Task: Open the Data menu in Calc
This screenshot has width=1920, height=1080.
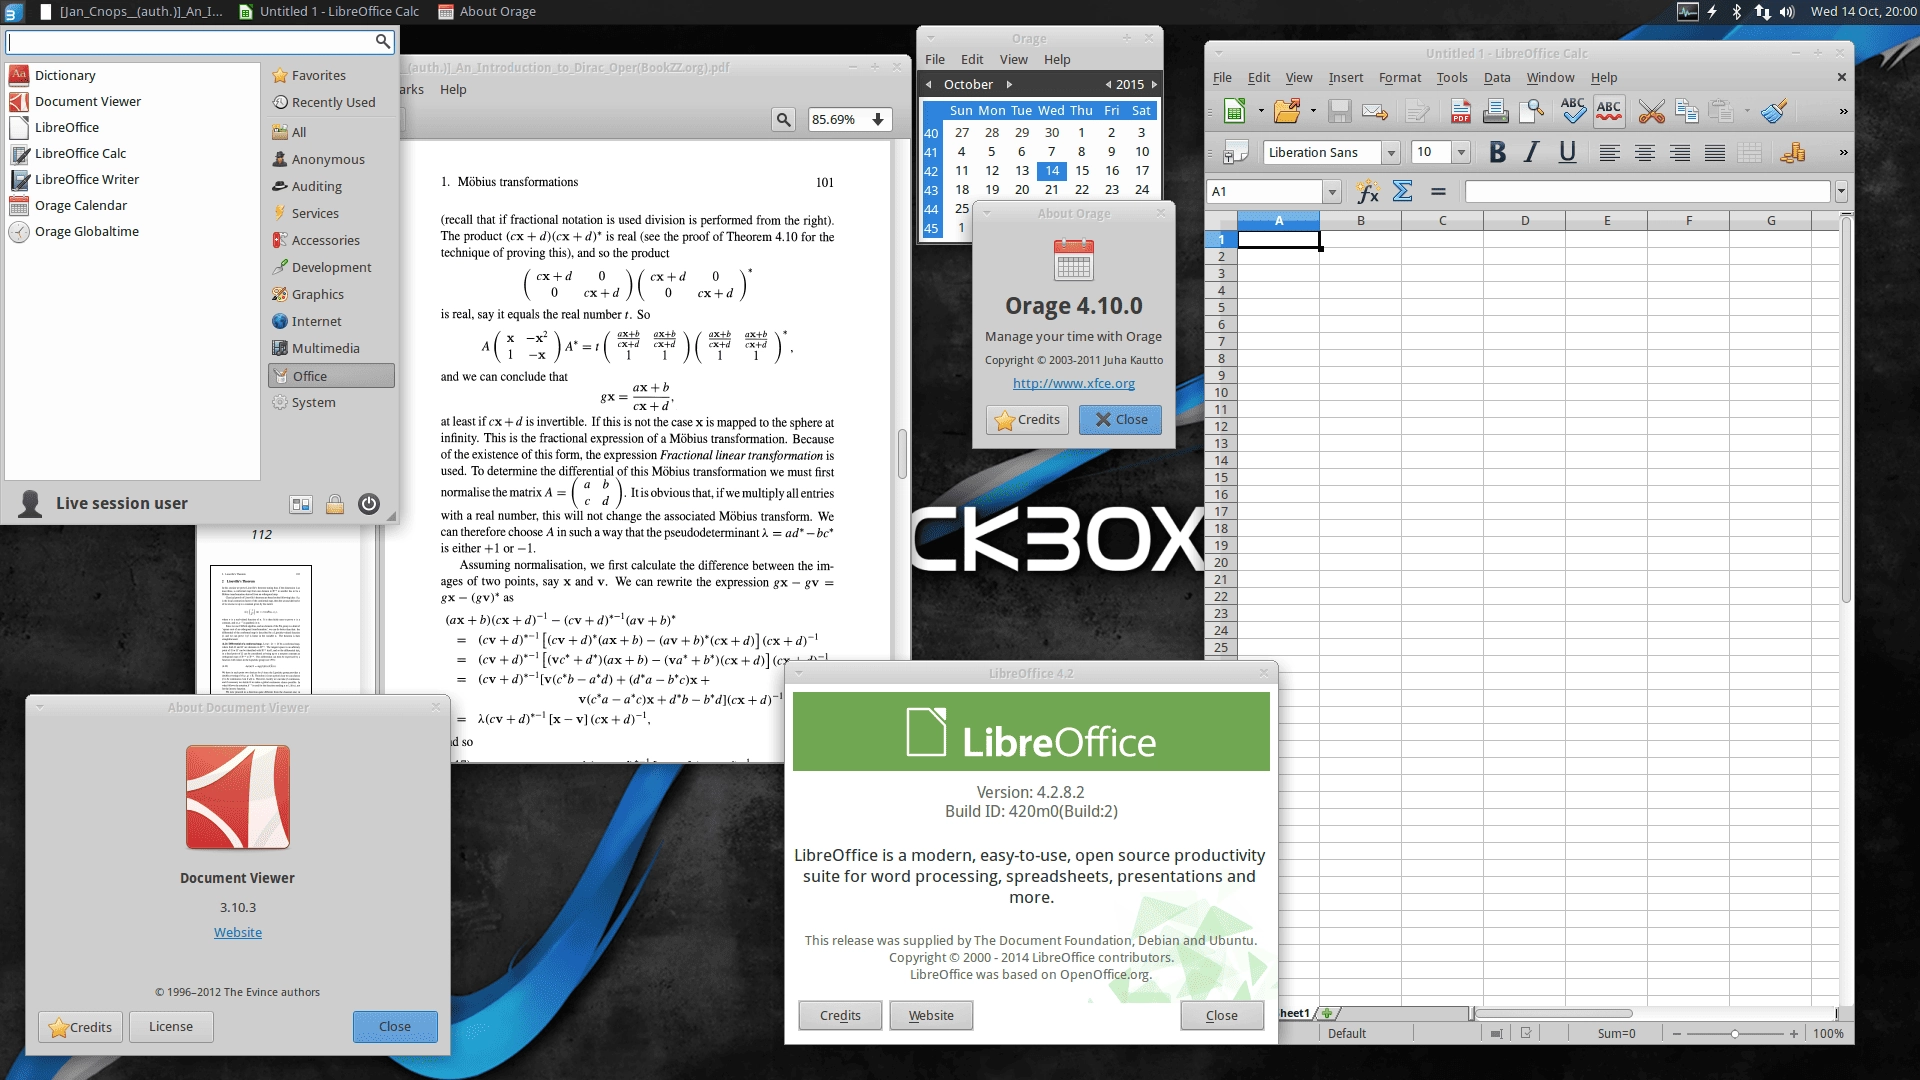Action: [1497, 78]
